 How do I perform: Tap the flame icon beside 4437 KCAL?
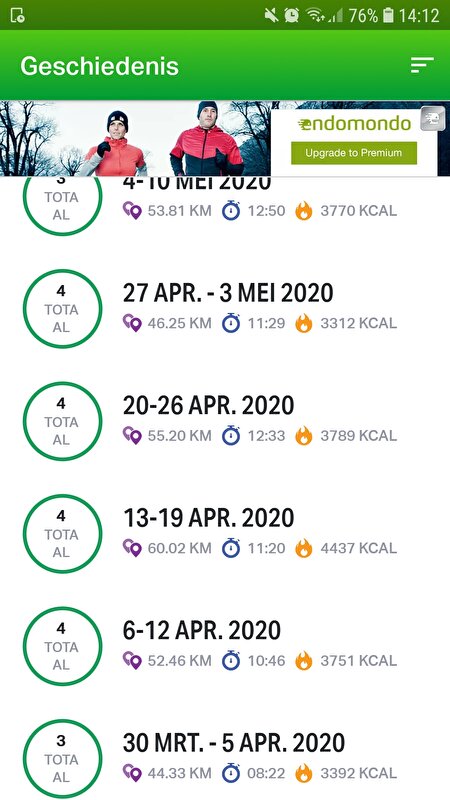coord(304,548)
